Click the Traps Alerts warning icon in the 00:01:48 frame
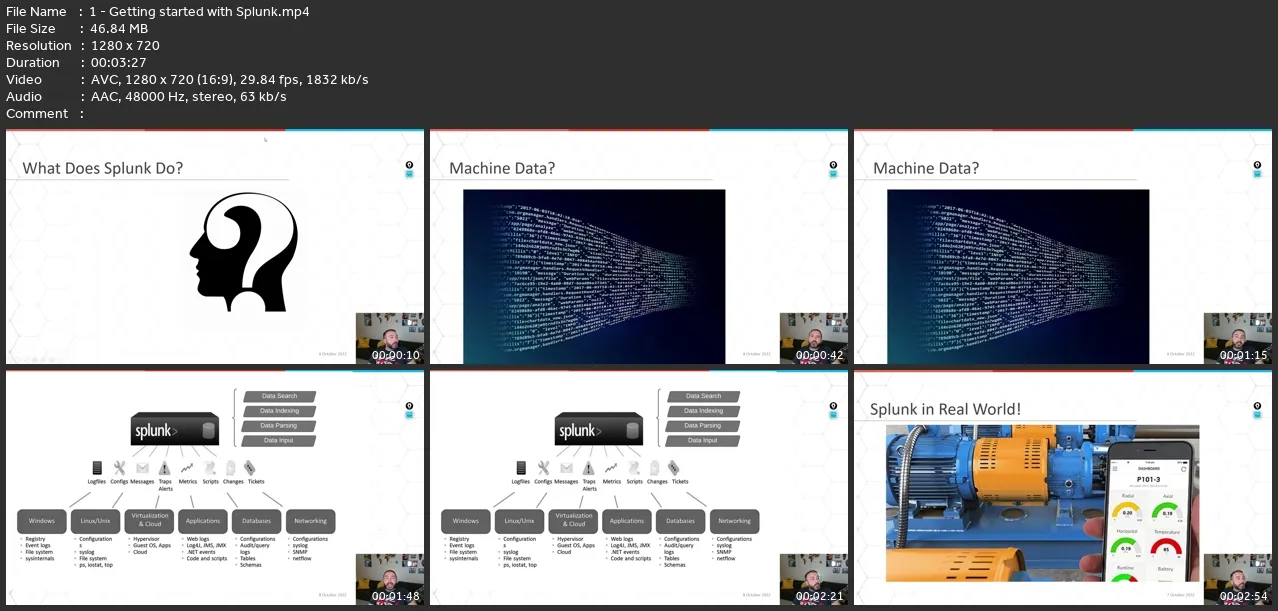Viewport: 1278px width, 611px height. [165, 468]
